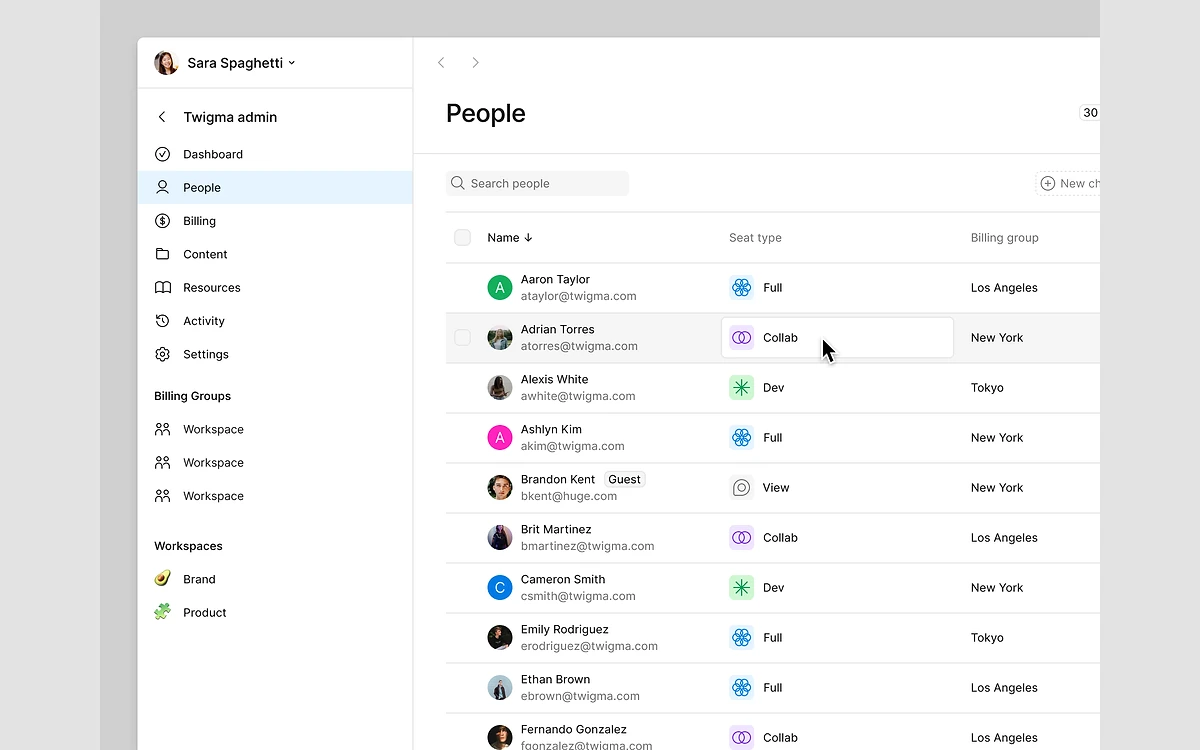Click email csmith@twigma.com
The height and width of the screenshot is (750, 1200).
tap(578, 596)
